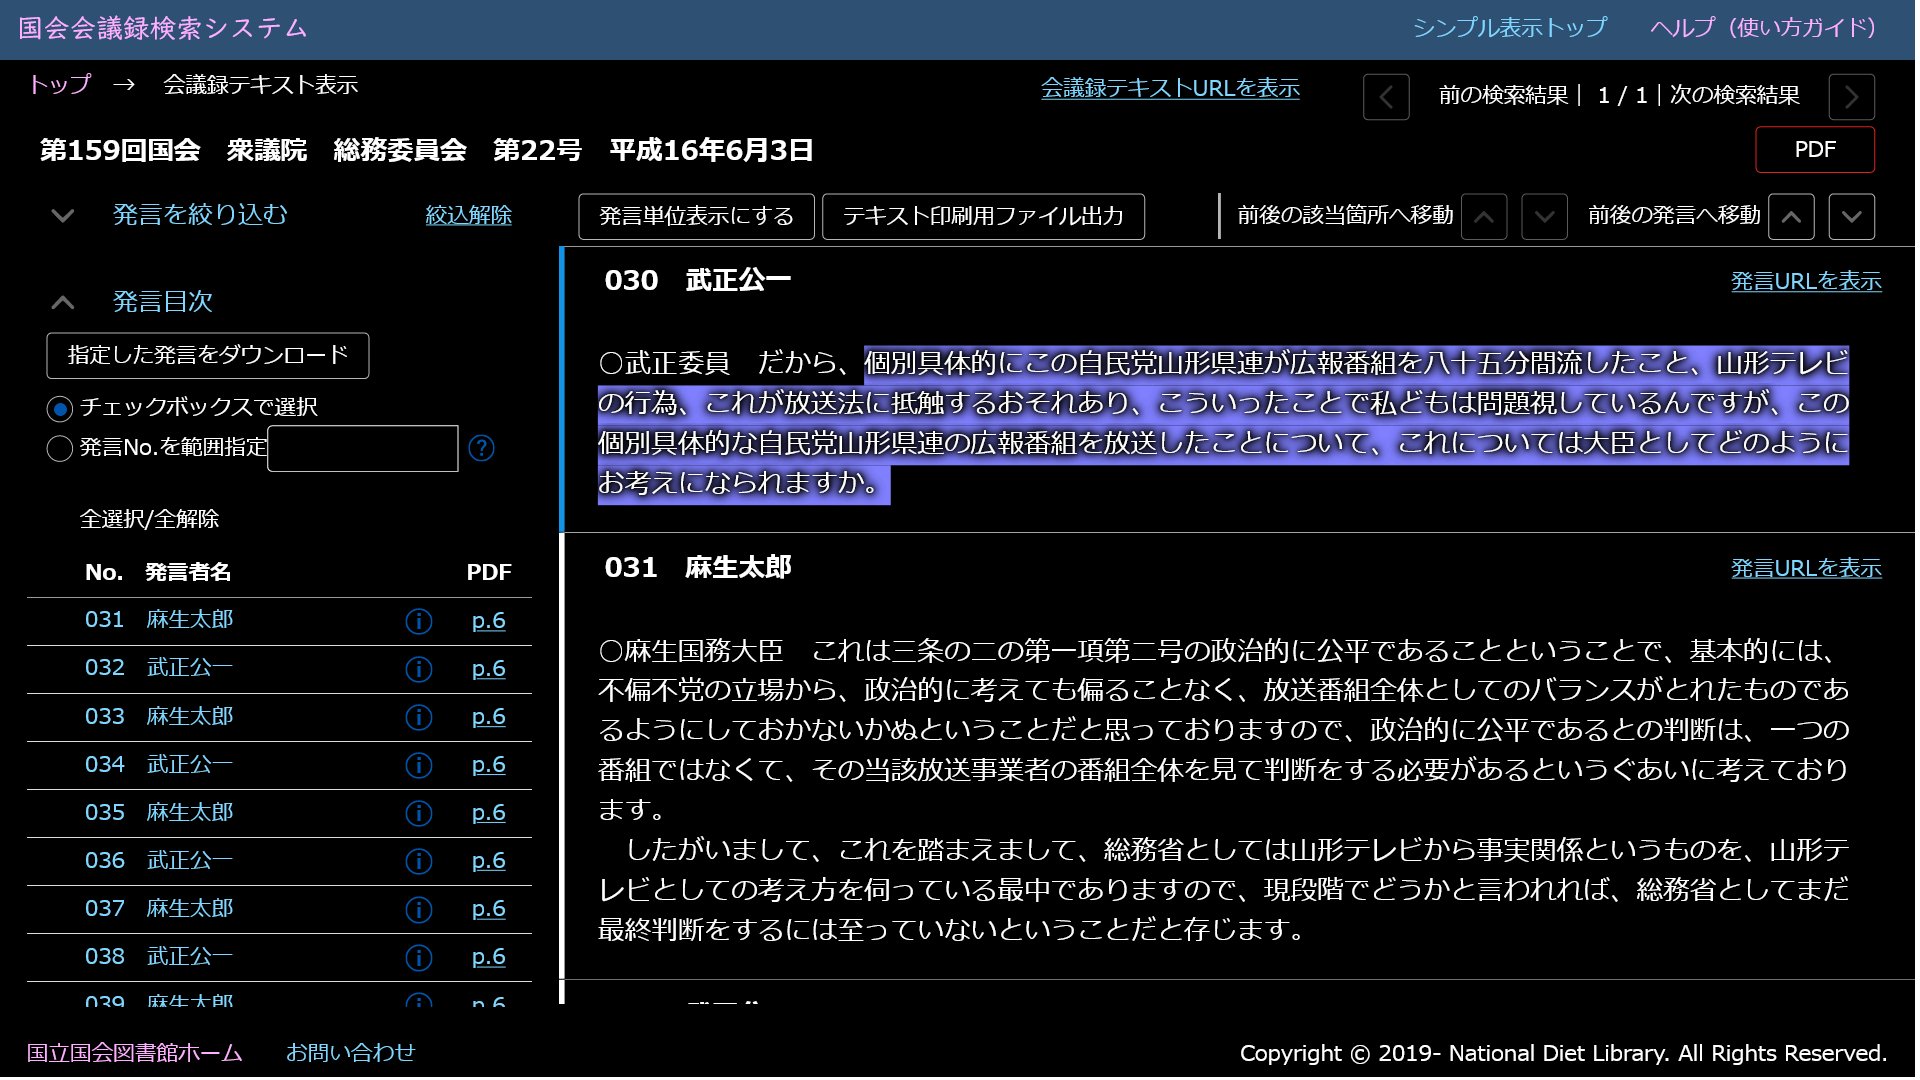Click 発言単位表示にする button
The image size is (1920, 1080).
coord(696,217)
